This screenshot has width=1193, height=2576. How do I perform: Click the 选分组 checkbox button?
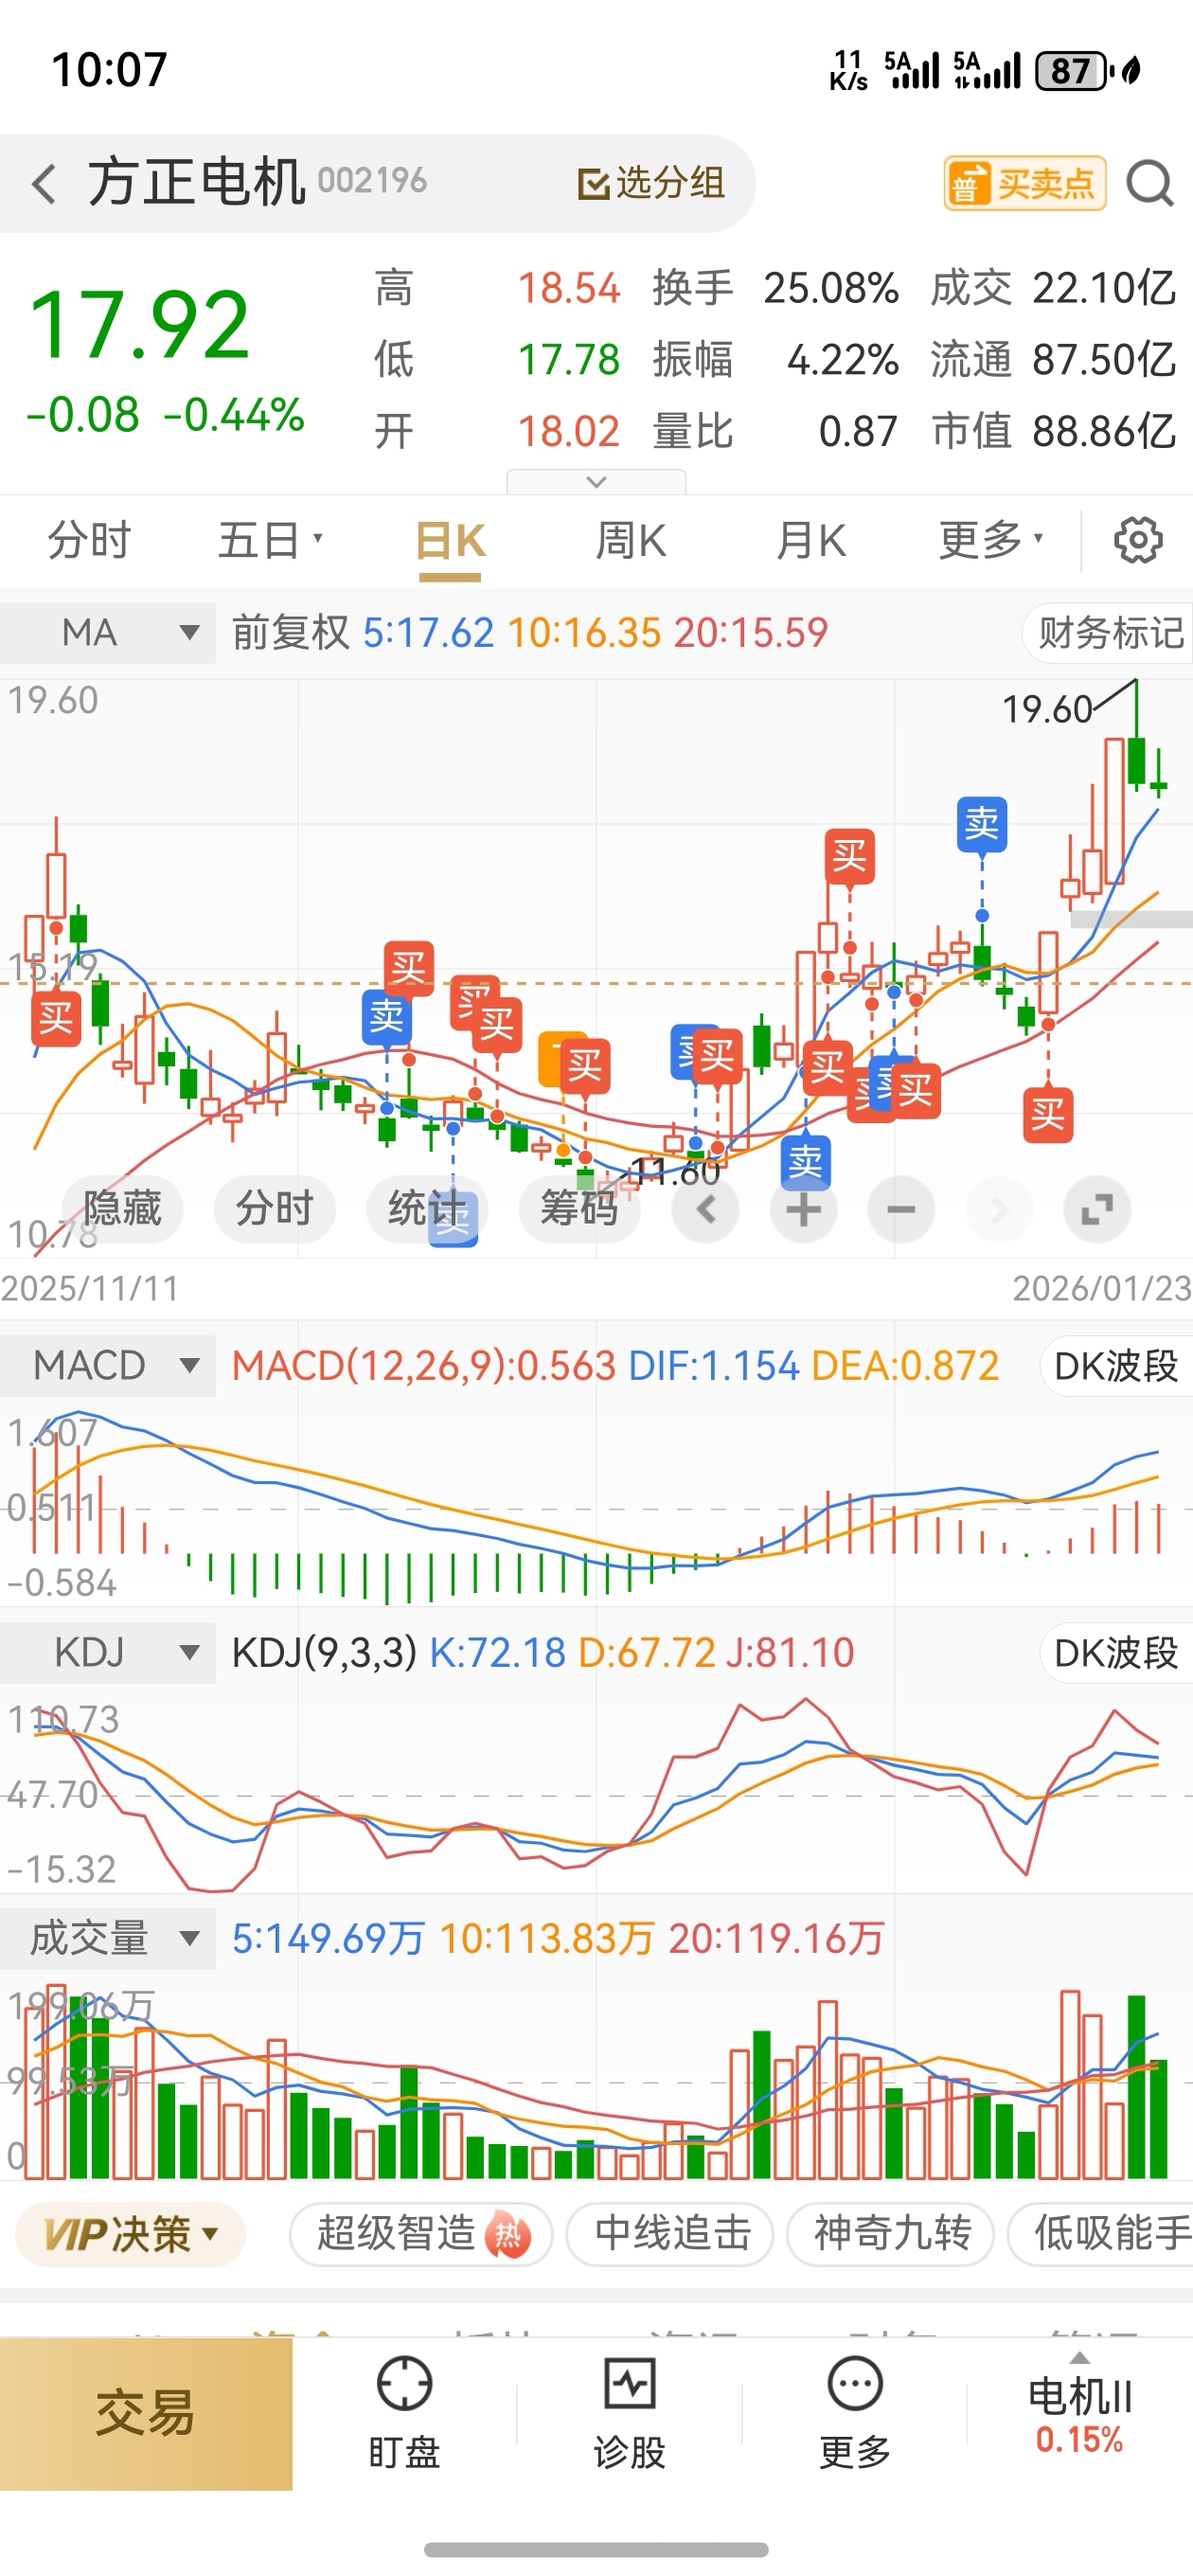point(651,183)
